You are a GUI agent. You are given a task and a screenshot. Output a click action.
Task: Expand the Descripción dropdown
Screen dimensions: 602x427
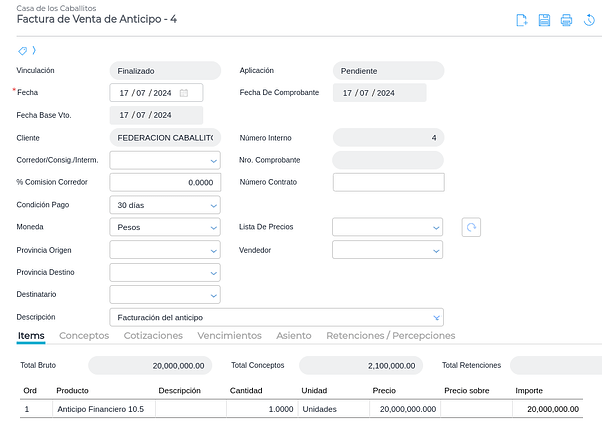pos(436,317)
